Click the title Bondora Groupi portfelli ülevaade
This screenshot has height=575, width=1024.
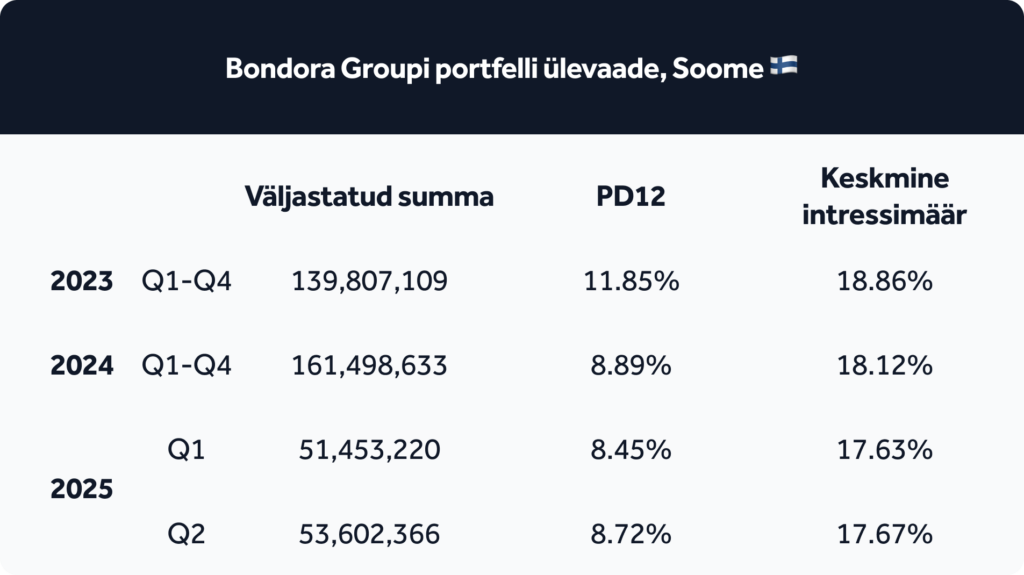pyautogui.click(x=494, y=68)
